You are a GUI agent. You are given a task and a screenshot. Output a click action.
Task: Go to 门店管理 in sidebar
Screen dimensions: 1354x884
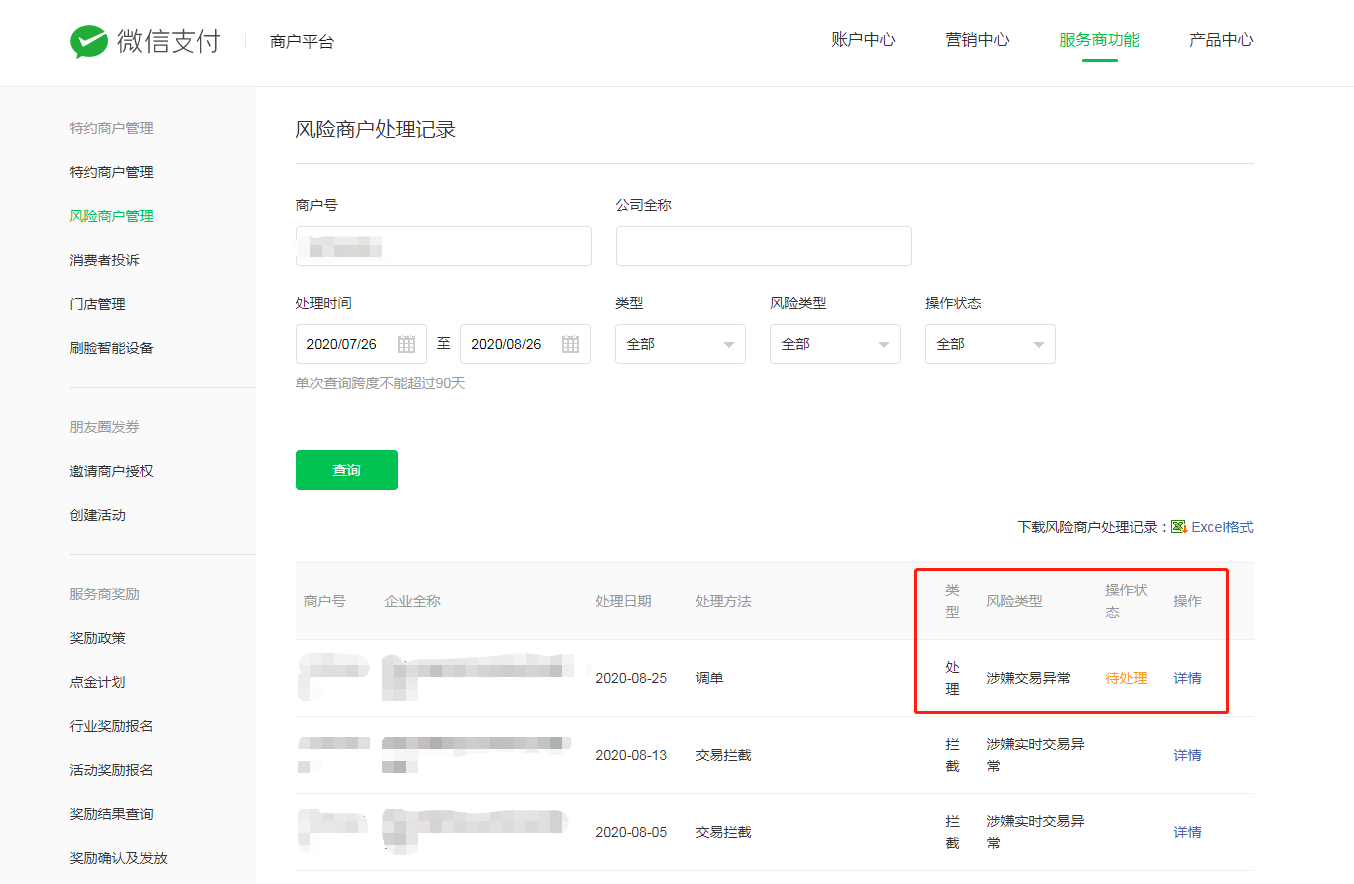[97, 304]
